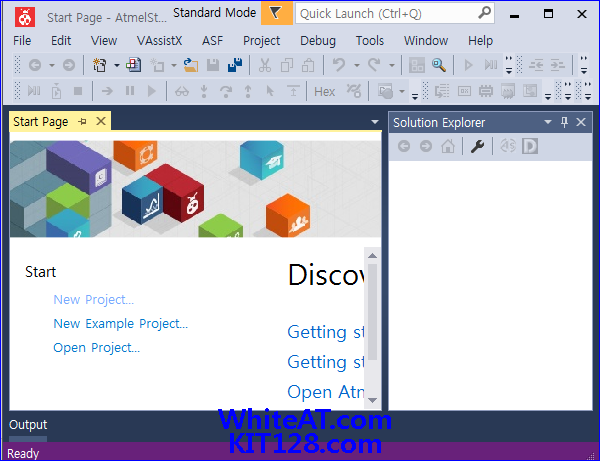
Task: Click the Step Over debug icon
Action: [x=226, y=91]
